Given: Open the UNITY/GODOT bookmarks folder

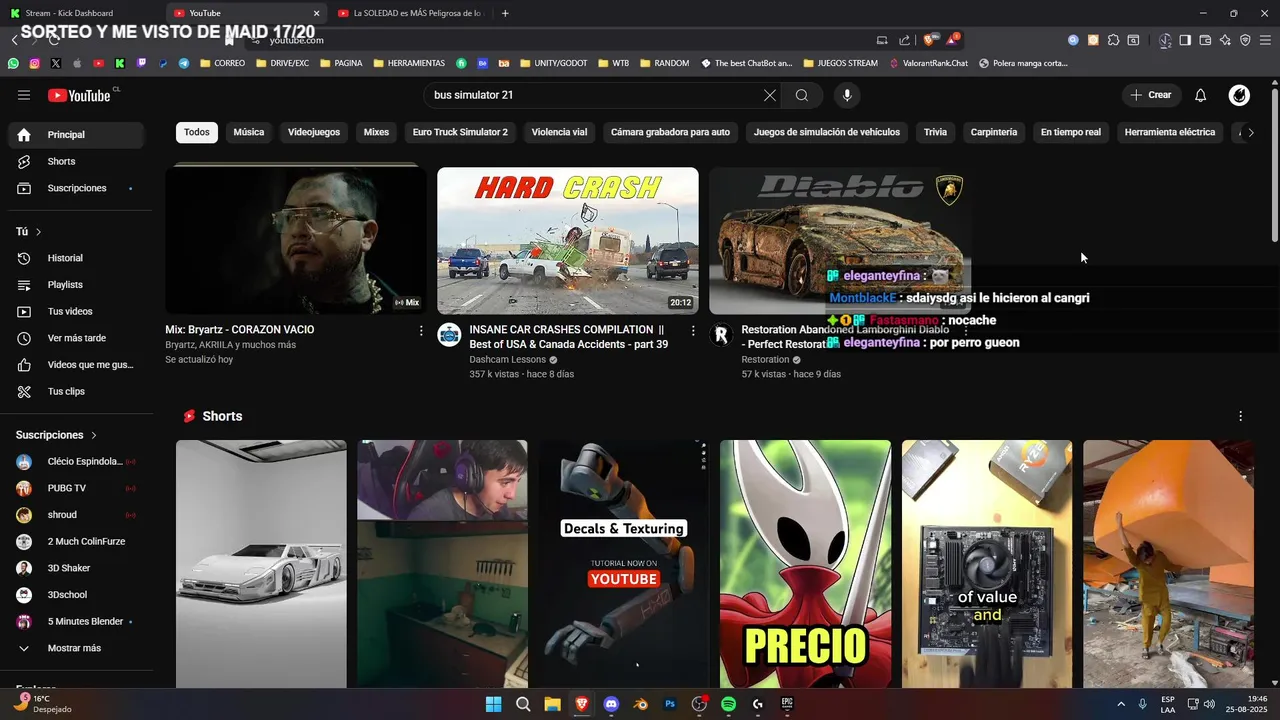Looking at the screenshot, I should (x=553, y=63).
